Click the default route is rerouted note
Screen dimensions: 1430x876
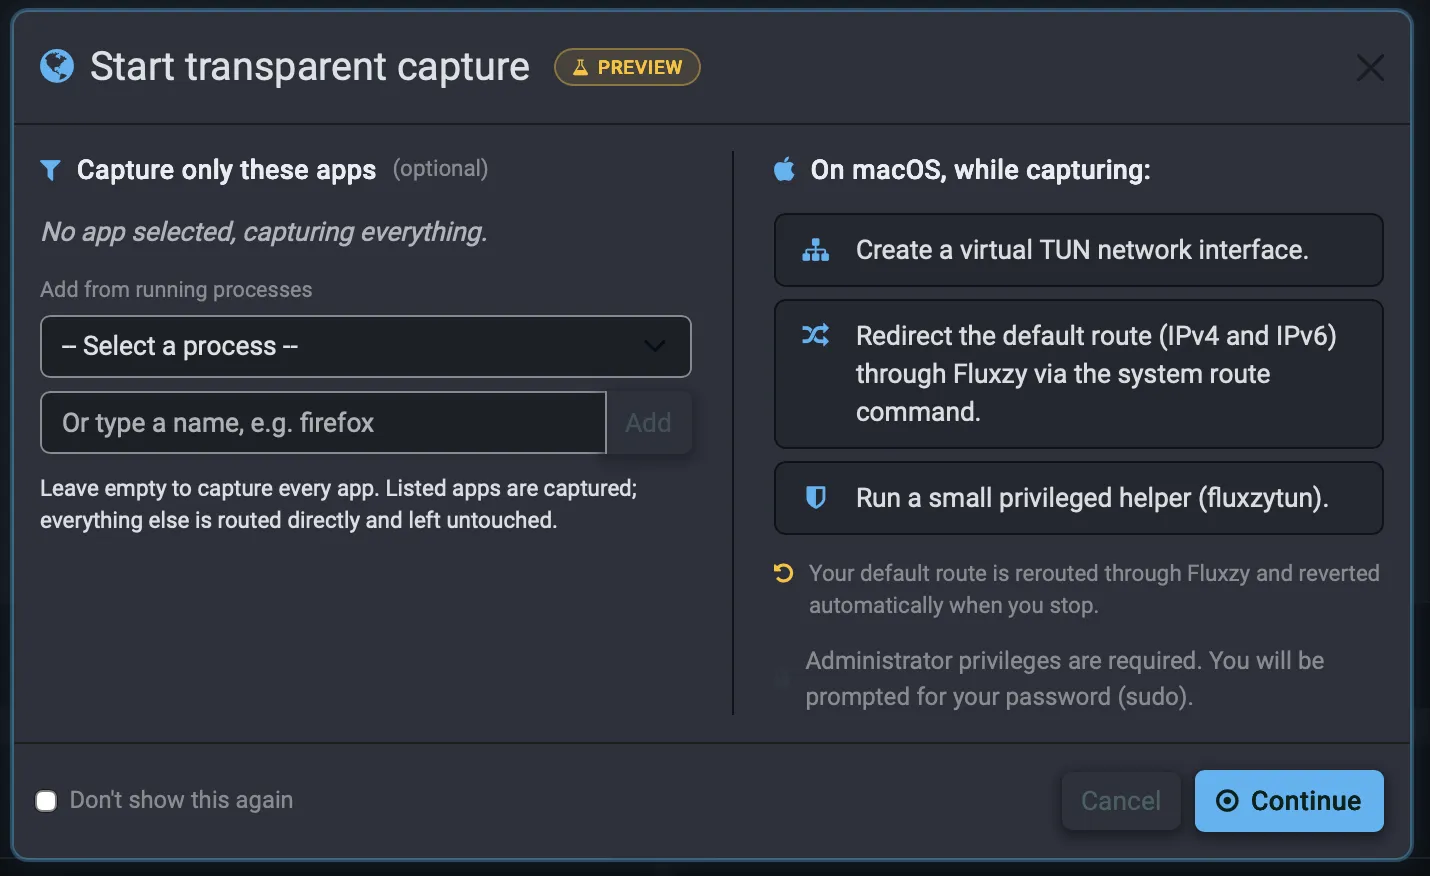pyautogui.click(x=1094, y=589)
